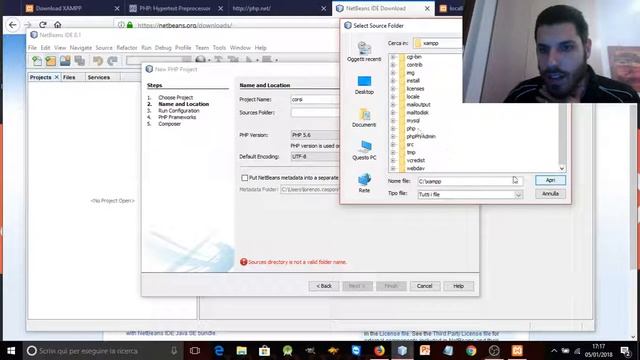640x360 pixels.
Task: Click the browser Reload icon
Action: click(43, 25)
